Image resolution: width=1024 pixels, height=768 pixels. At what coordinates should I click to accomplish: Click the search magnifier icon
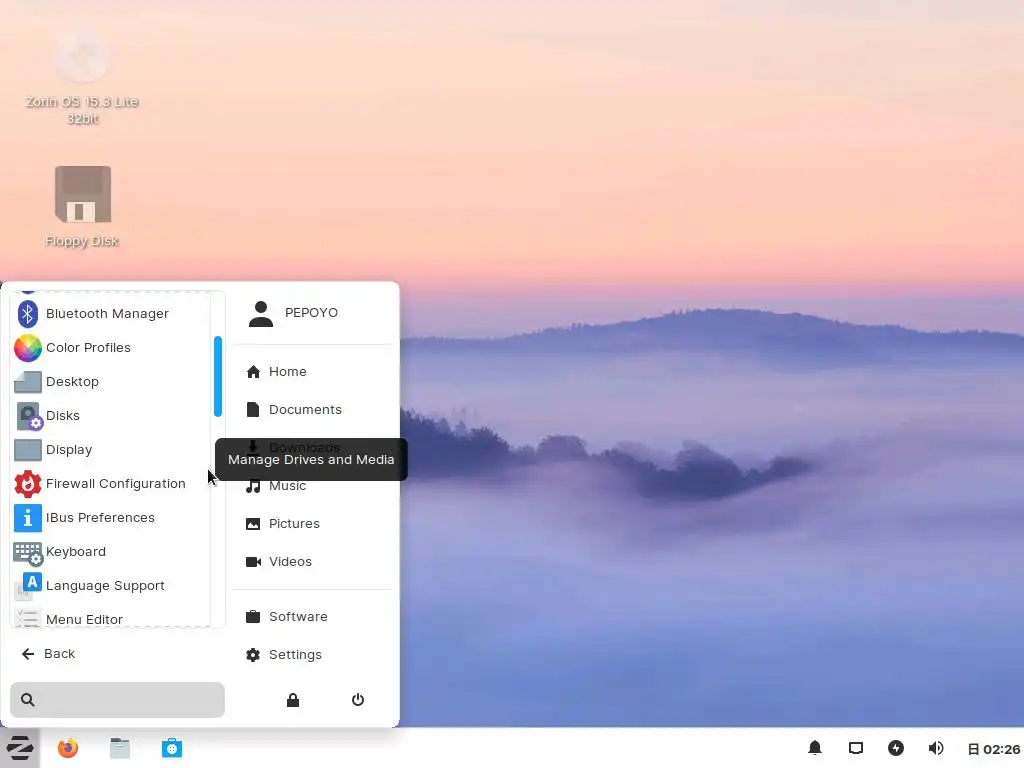tap(27, 700)
